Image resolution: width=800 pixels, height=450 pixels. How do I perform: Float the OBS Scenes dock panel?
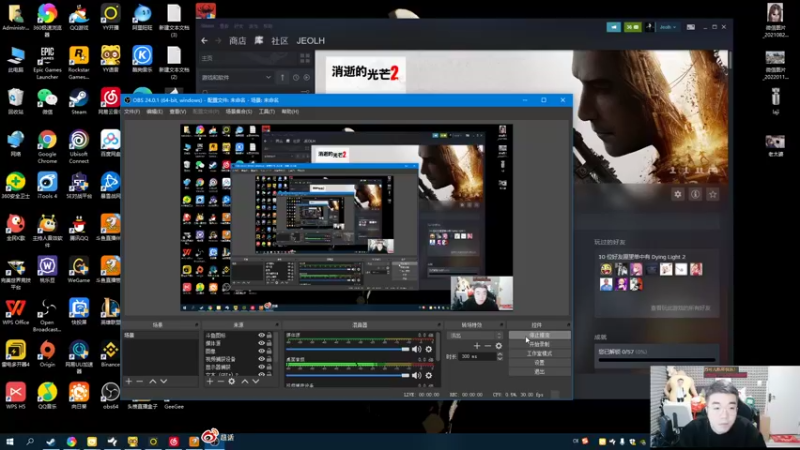[x=196, y=325]
